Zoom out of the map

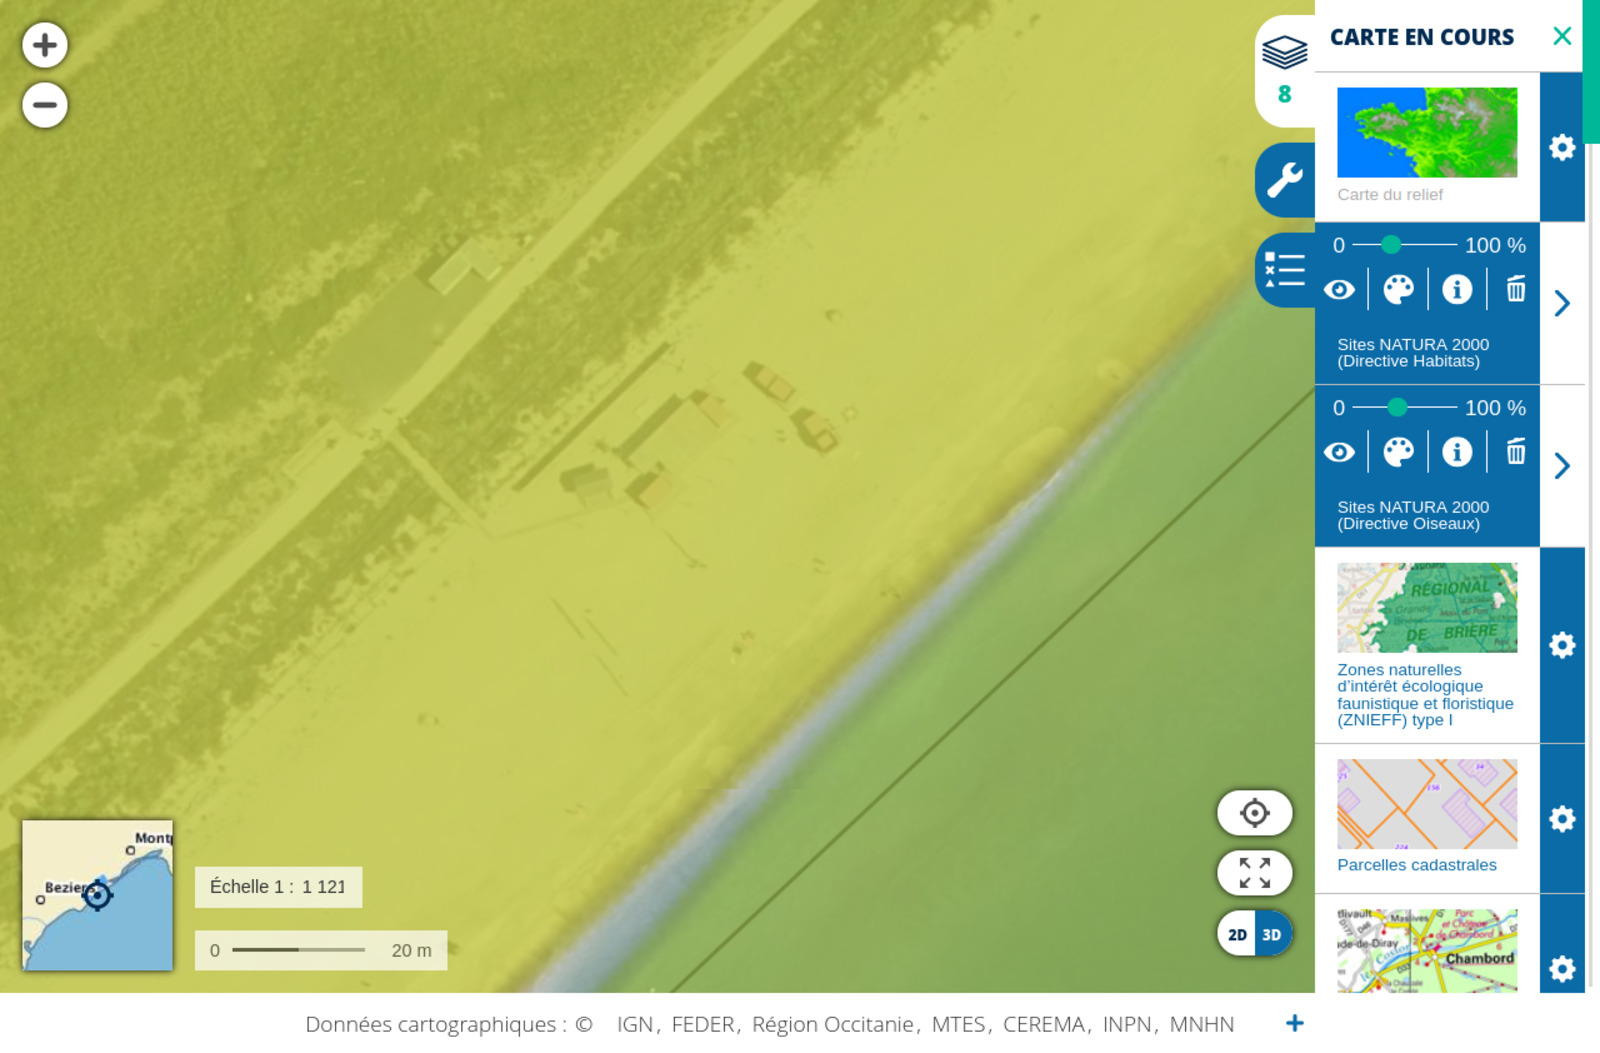(45, 105)
